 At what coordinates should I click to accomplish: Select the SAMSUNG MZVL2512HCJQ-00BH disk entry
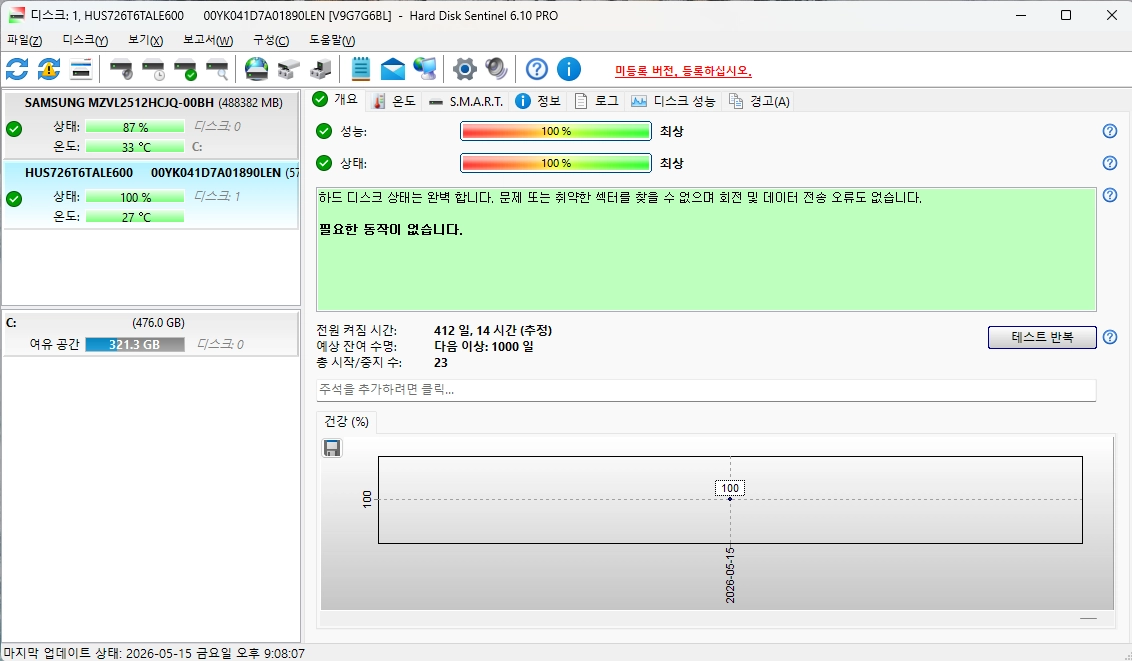(151, 125)
